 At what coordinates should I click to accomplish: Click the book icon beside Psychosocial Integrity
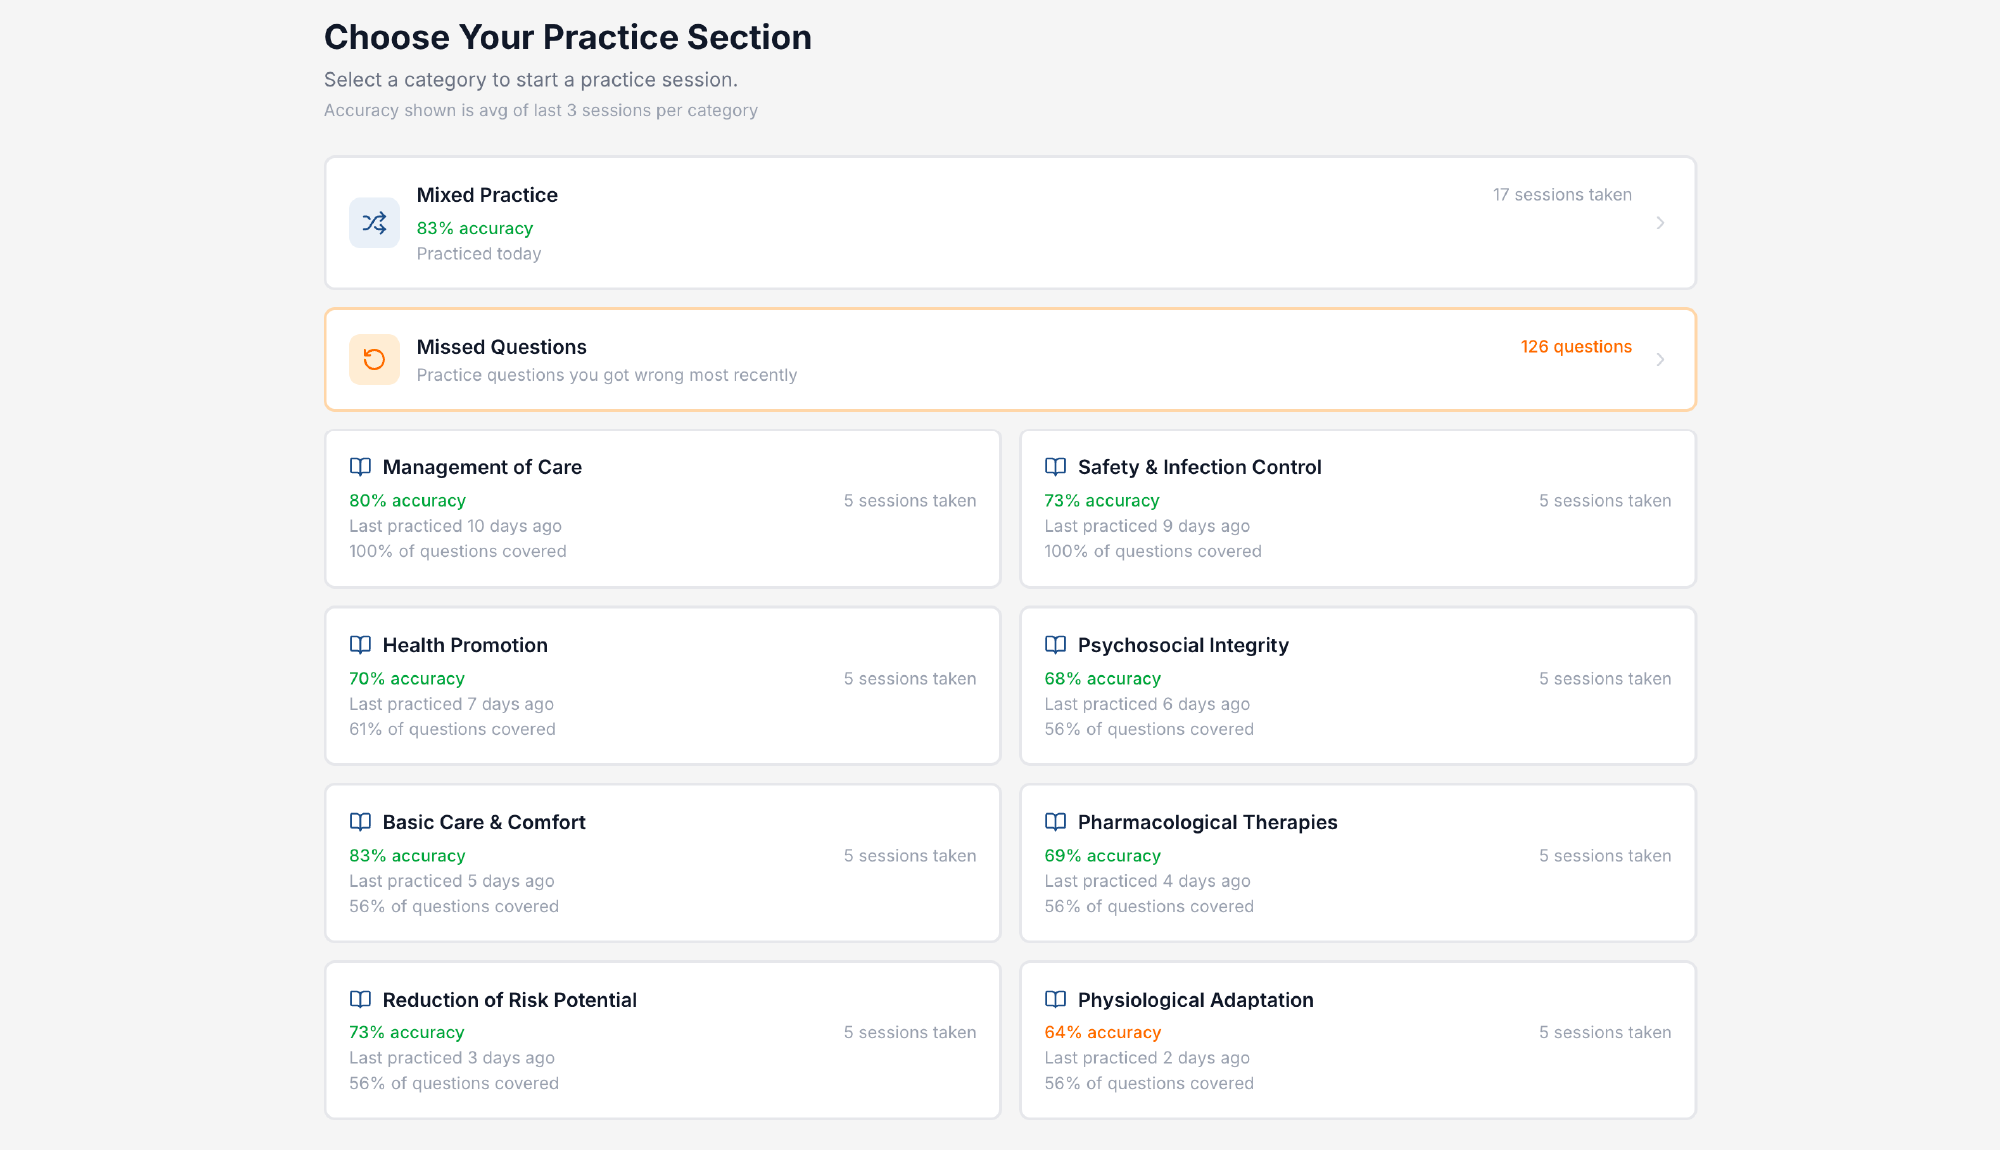[x=1055, y=645]
